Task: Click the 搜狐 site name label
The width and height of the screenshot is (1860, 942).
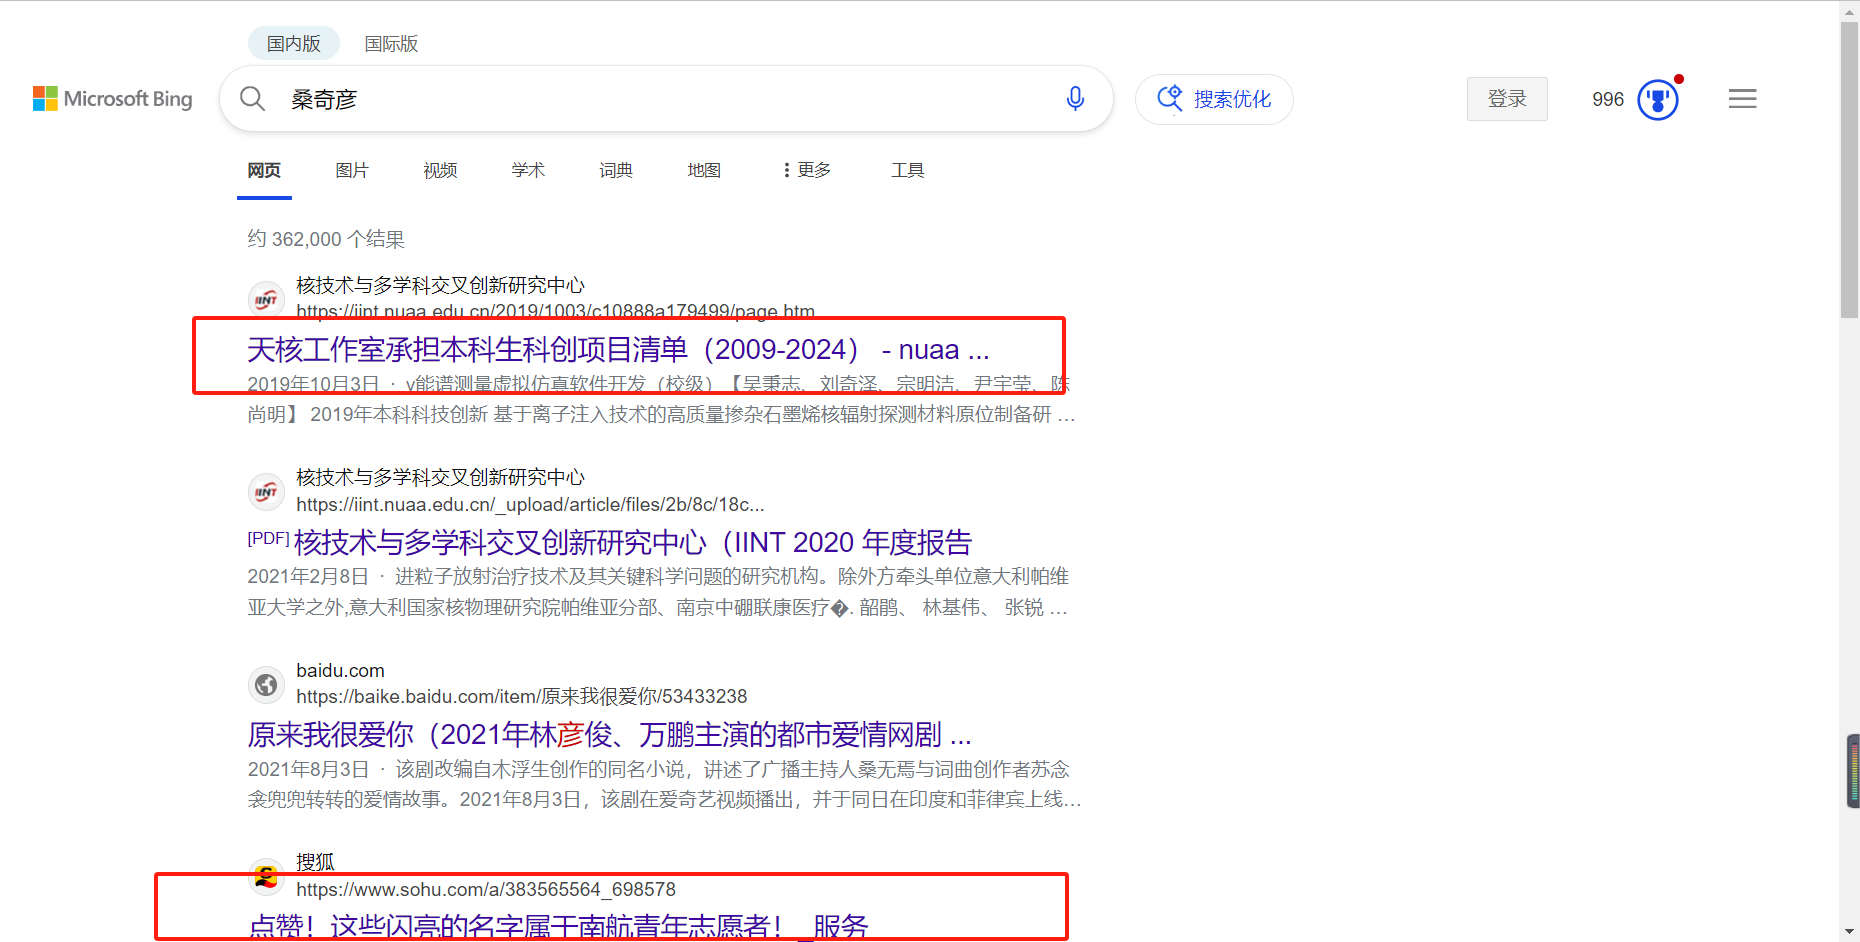Action: [x=315, y=862]
